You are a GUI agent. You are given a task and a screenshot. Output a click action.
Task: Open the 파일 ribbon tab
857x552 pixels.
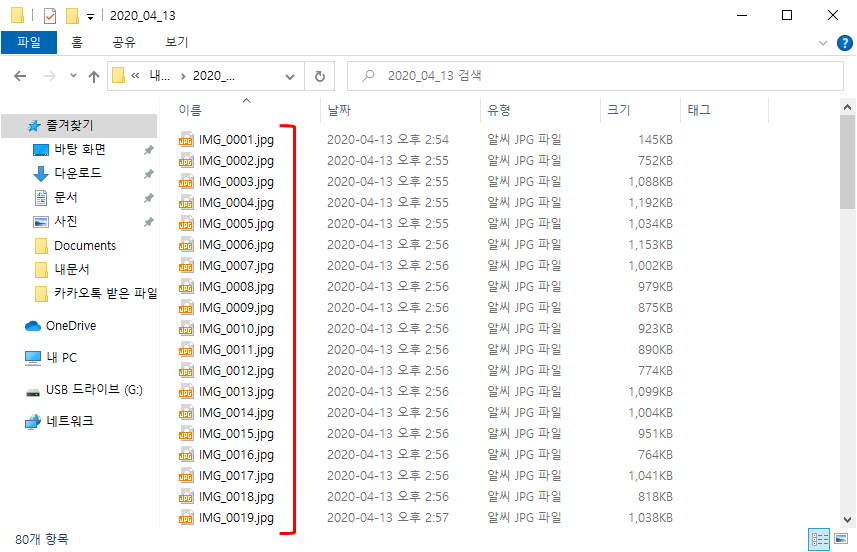(x=29, y=42)
